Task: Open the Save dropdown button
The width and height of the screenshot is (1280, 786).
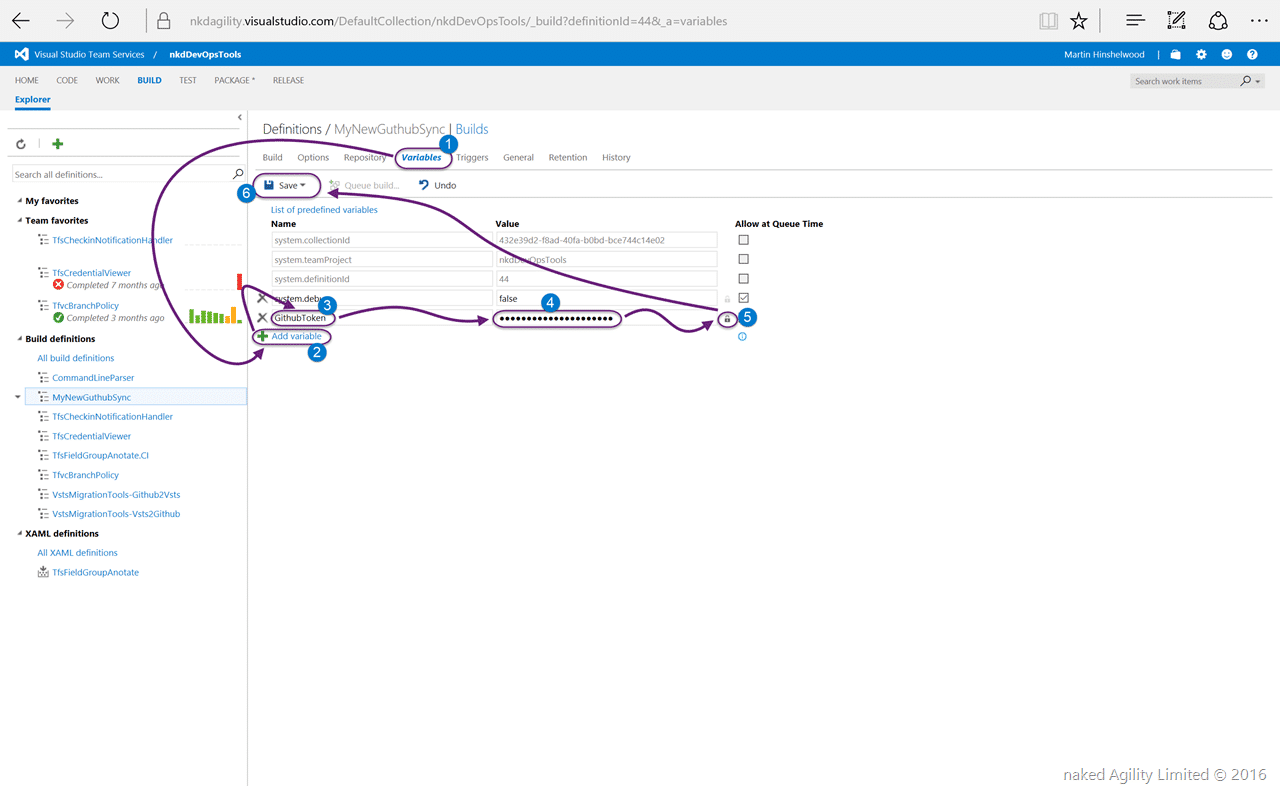Action: pos(287,185)
